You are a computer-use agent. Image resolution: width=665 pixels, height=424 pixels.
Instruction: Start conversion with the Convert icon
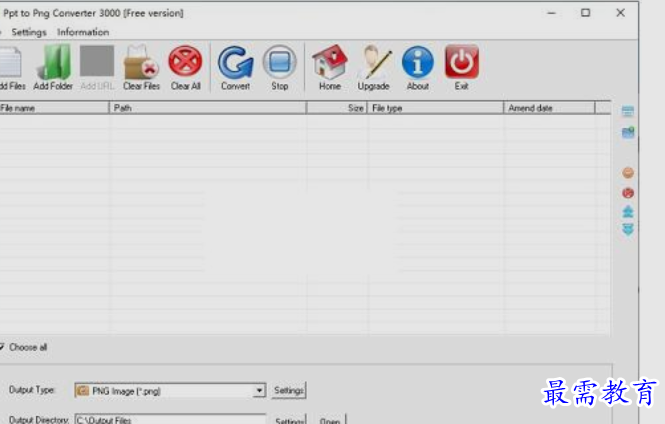point(235,62)
